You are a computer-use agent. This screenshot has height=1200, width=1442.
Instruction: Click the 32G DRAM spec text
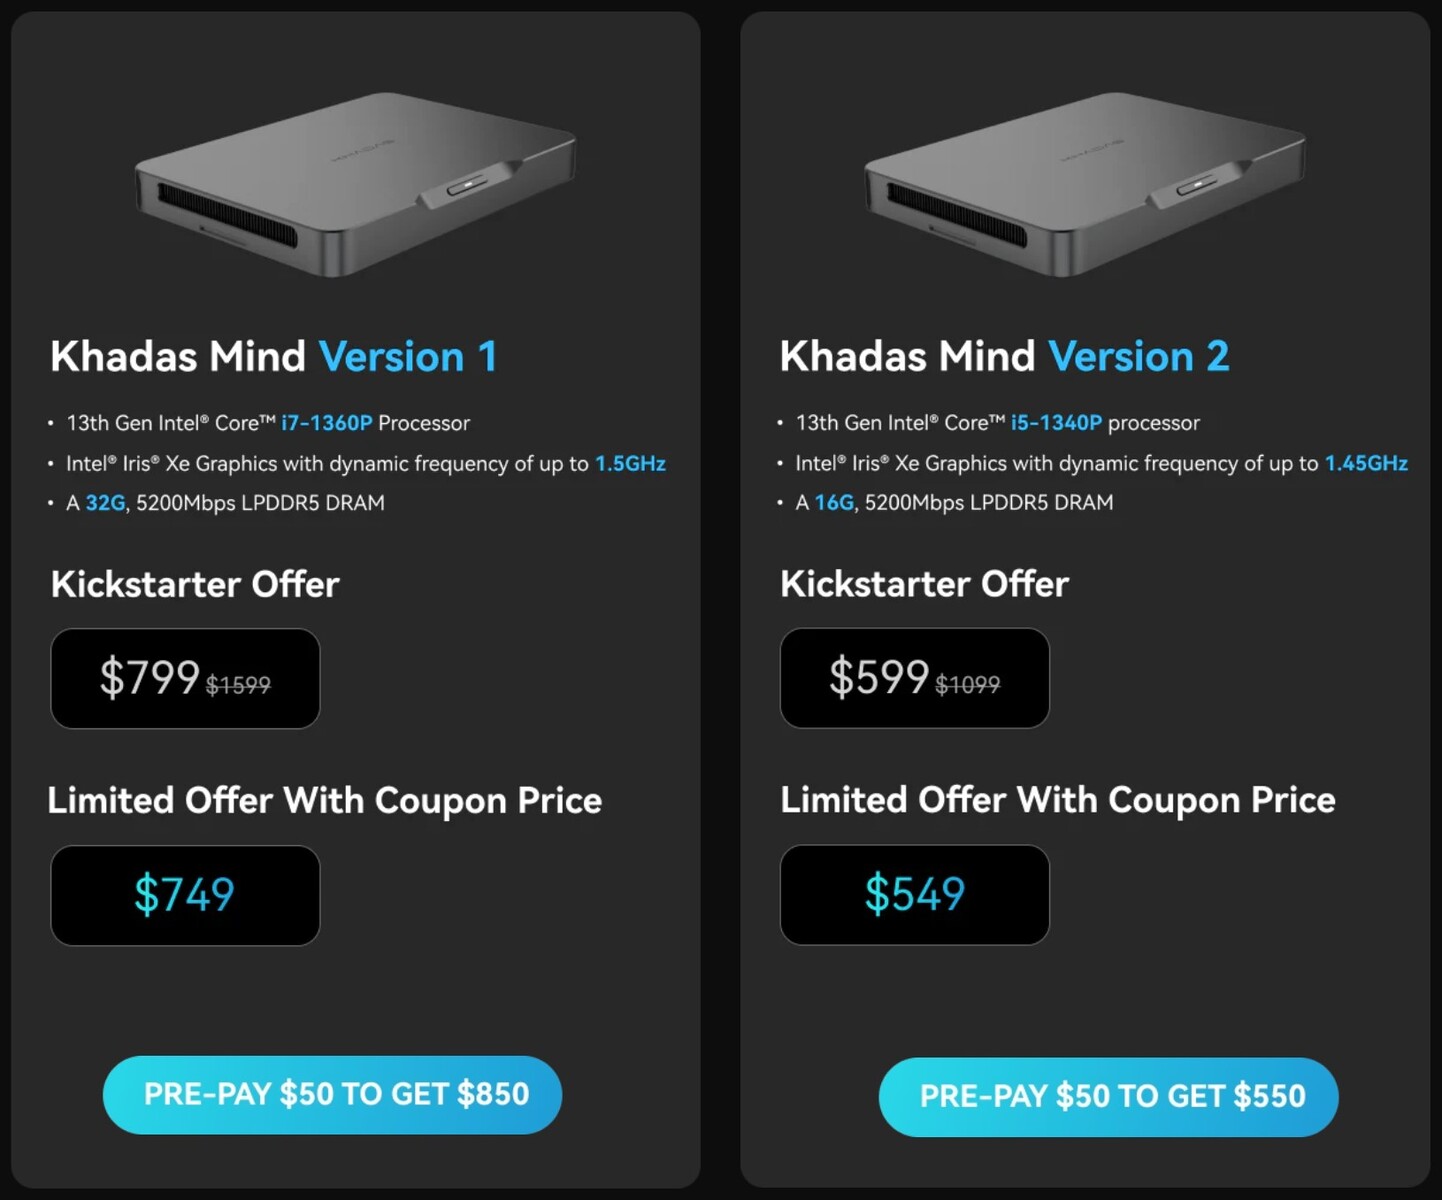(x=105, y=503)
